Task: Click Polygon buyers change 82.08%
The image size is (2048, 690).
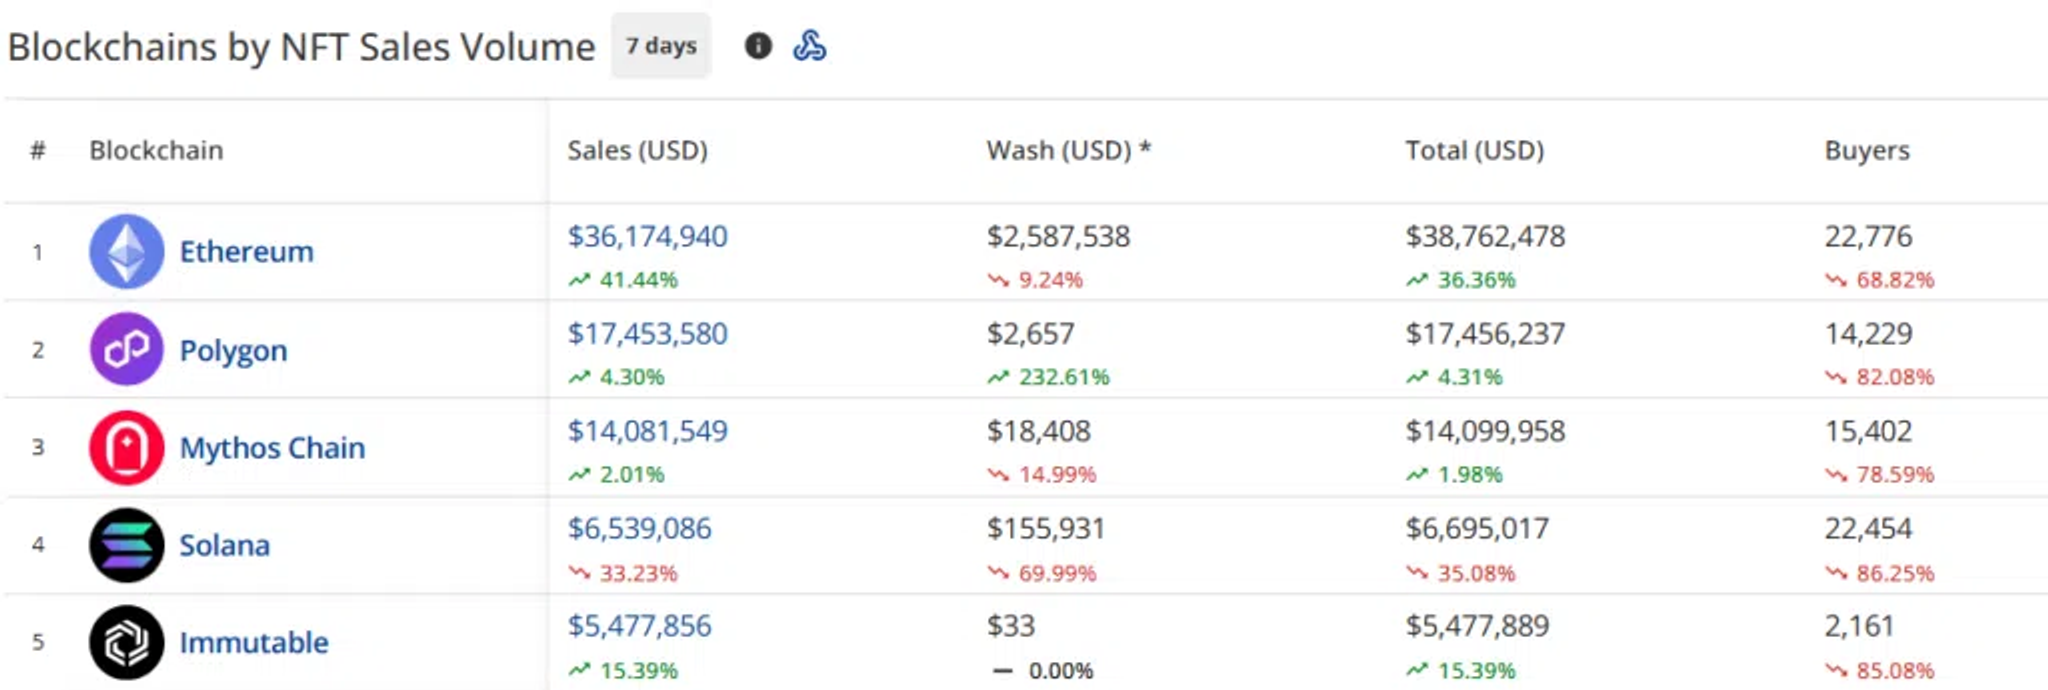Action: coord(1895,377)
